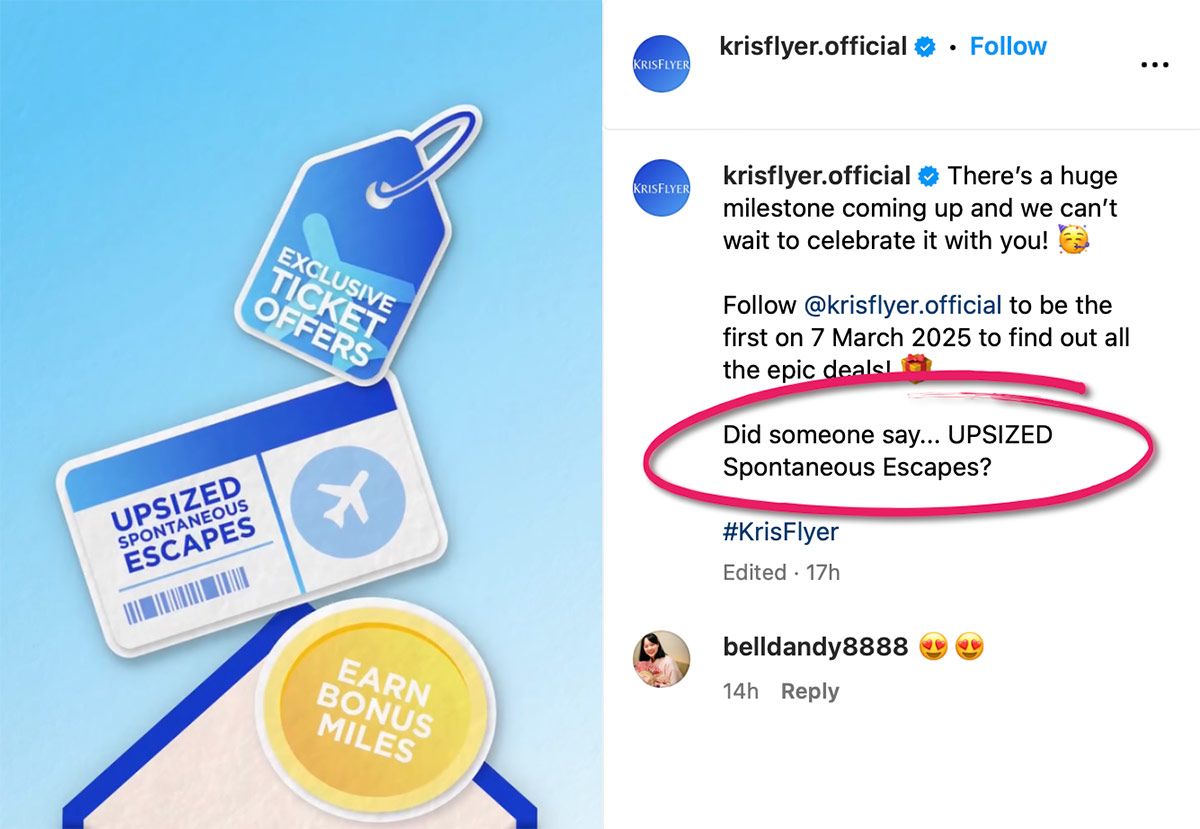The width and height of the screenshot is (1200, 829).
Task: Open the three-dot more options menu
Action: (x=1154, y=65)
